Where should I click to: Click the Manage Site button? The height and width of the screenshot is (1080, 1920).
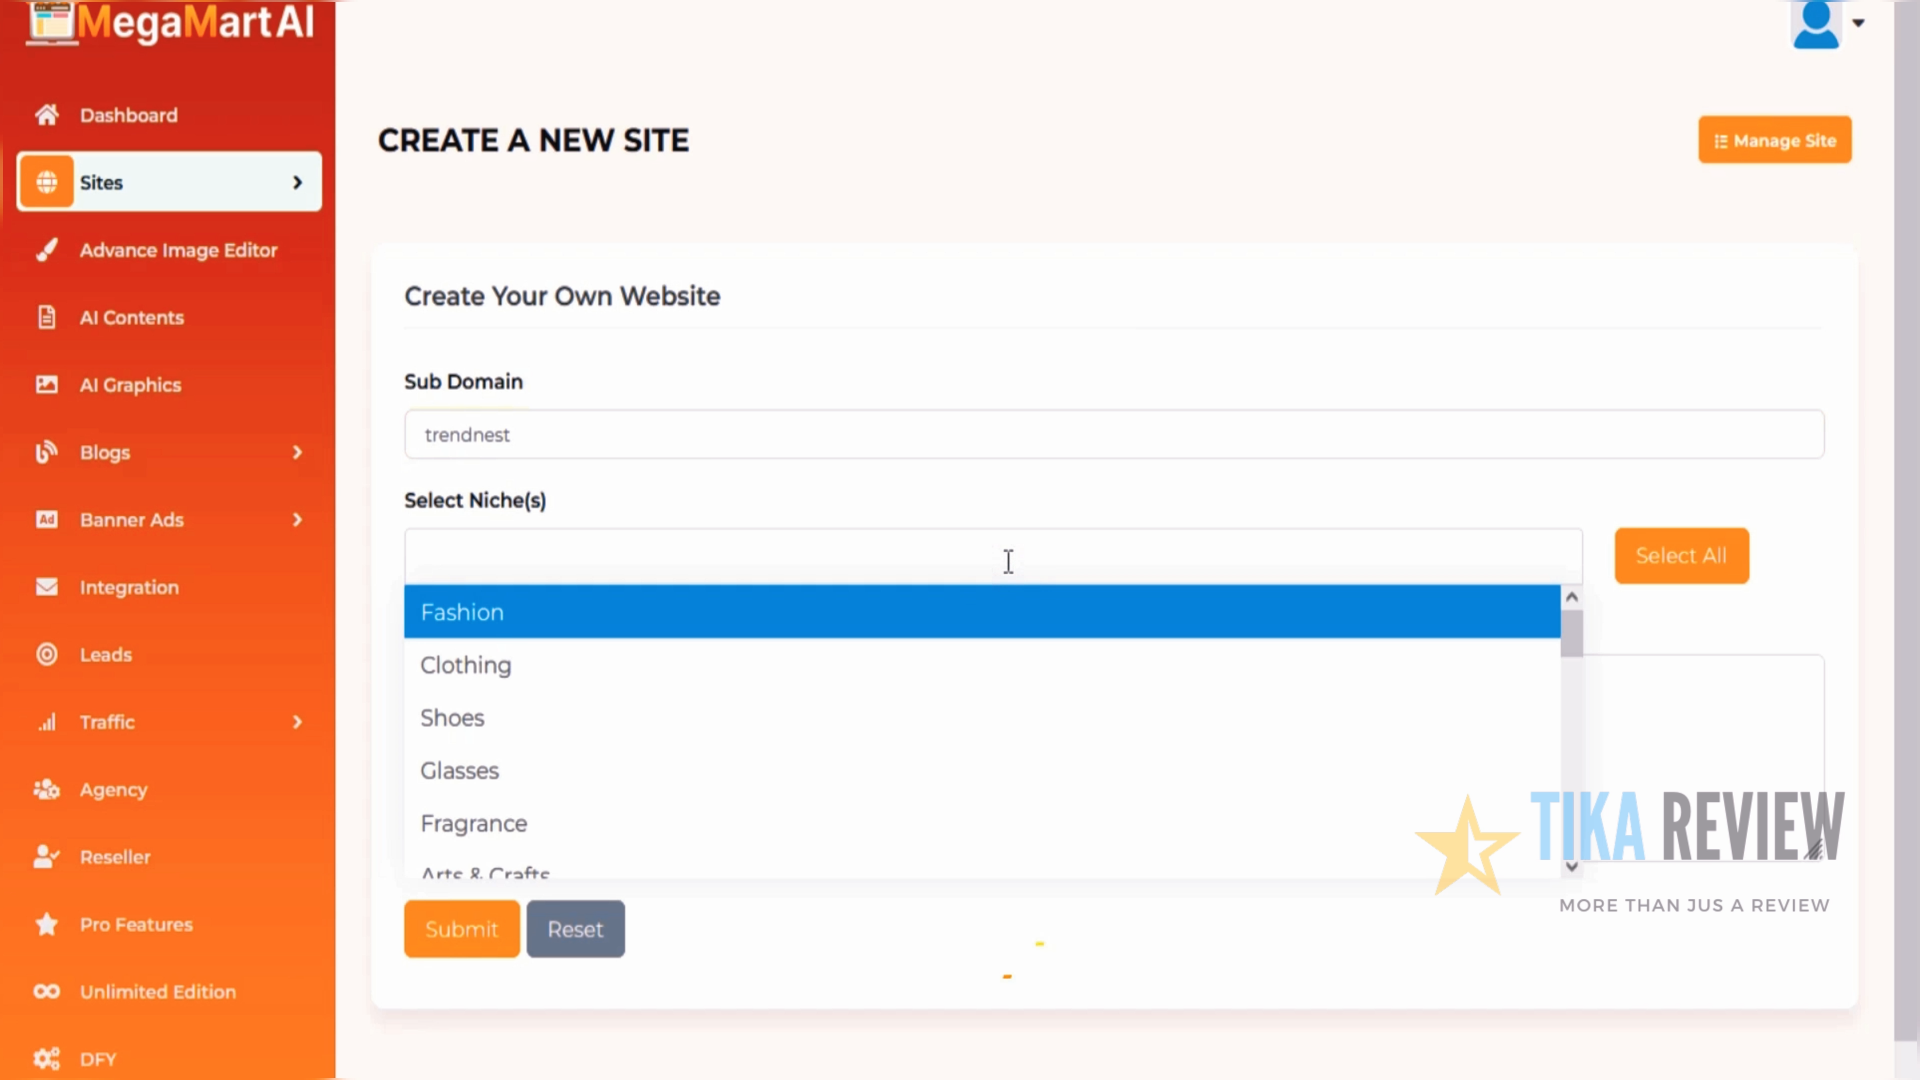(1775, 140)
